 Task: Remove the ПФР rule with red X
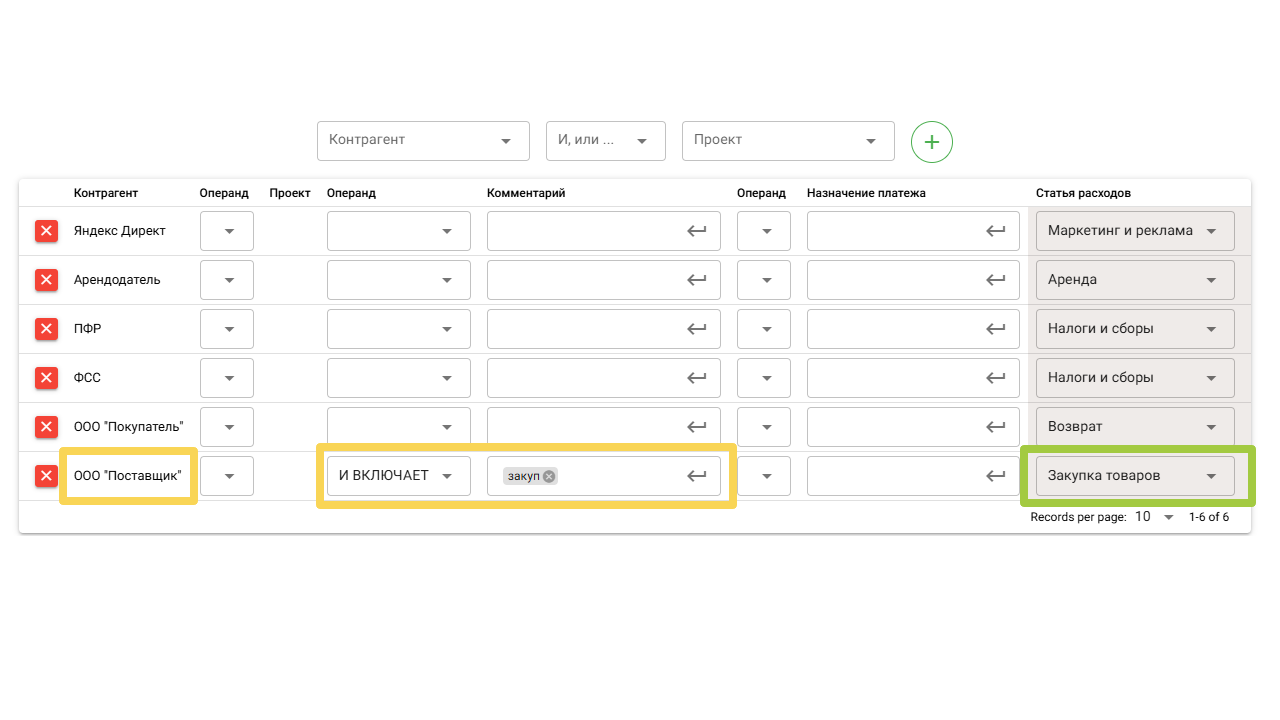point(46,329)
